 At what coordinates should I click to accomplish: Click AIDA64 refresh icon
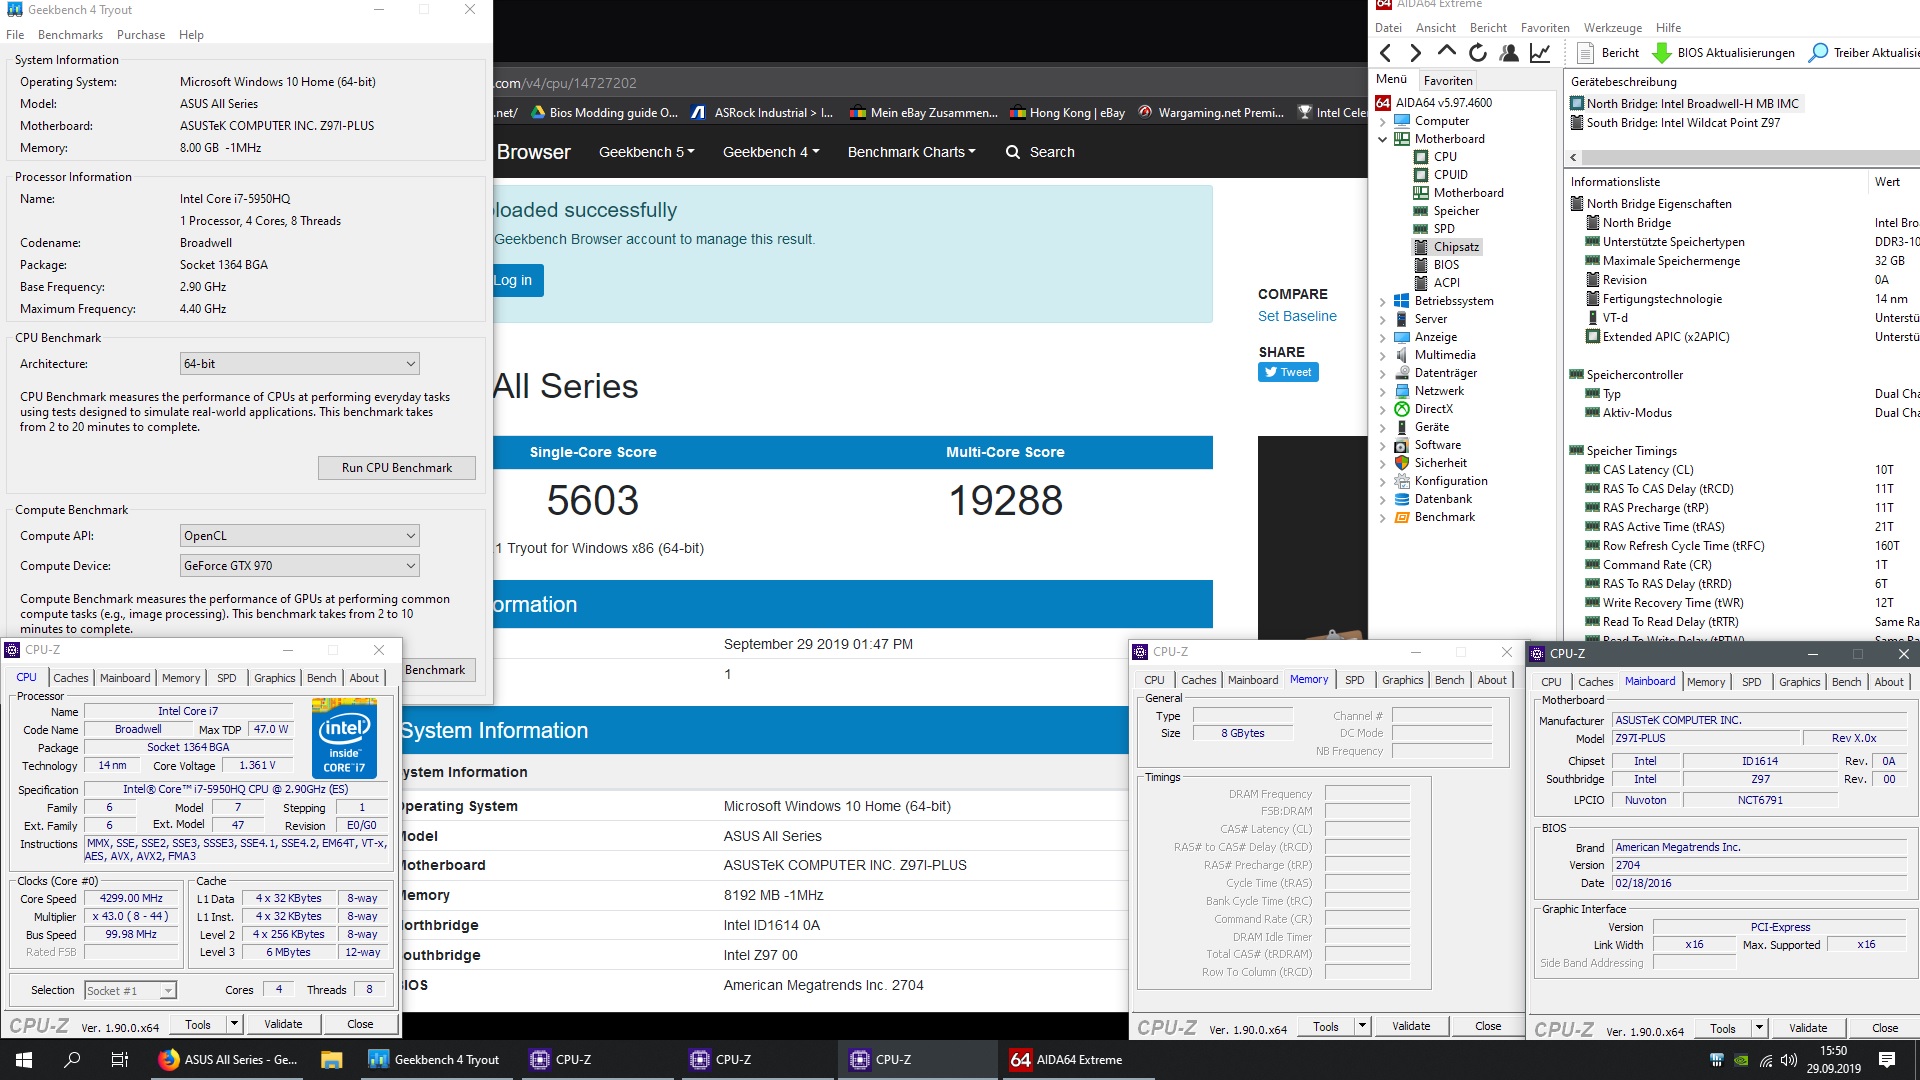[x=1477, y=53]
